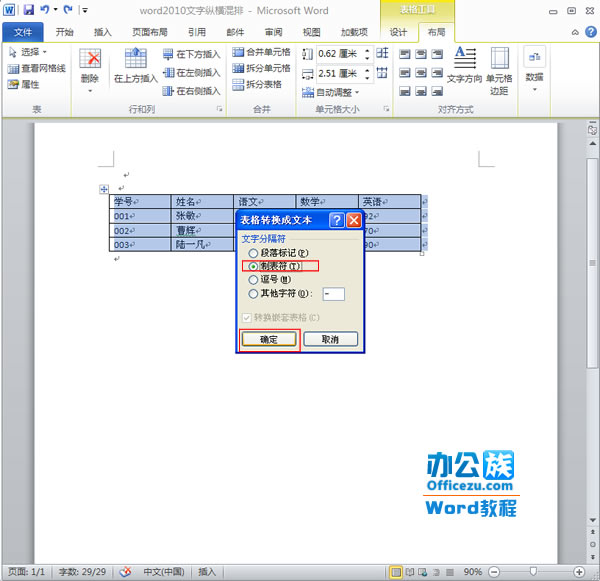Switch to the 加载项 ribbon tab

pyautogui.click(x=354, y=32)
